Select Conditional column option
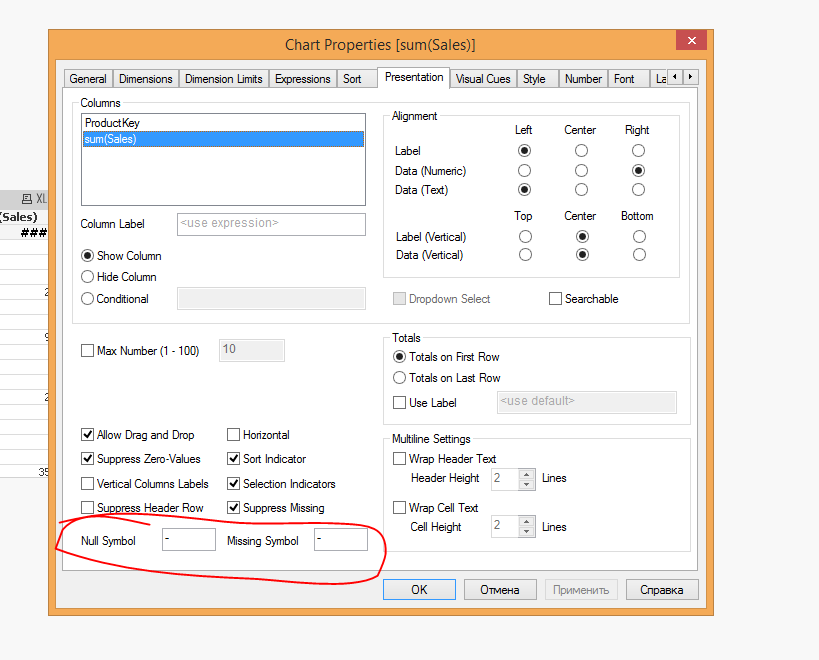The width and height of the screenshot is (819, 660). pyautogui.click(x=88, y=299)
